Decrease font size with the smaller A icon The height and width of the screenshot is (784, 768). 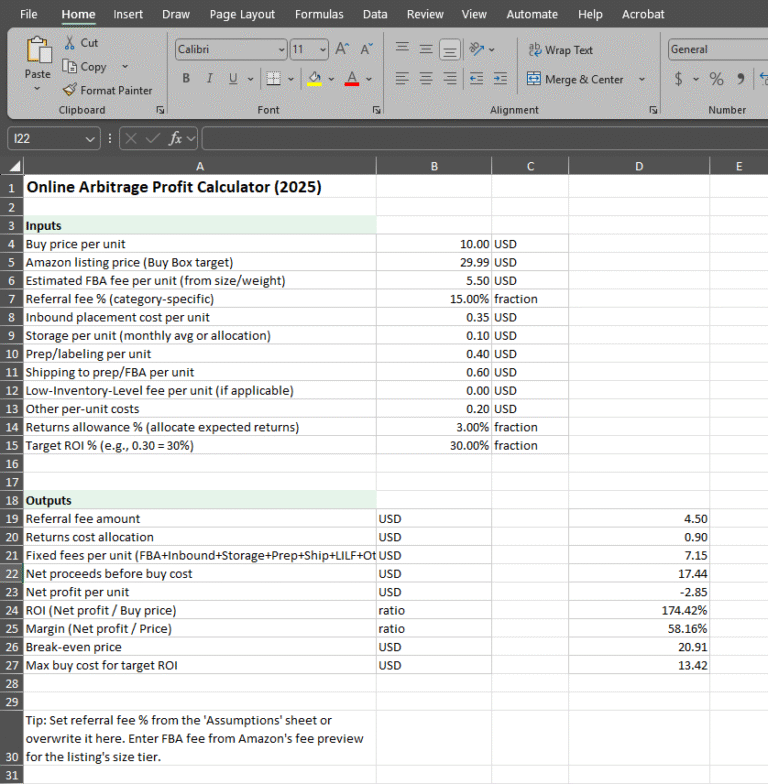(x=366, y=49)
